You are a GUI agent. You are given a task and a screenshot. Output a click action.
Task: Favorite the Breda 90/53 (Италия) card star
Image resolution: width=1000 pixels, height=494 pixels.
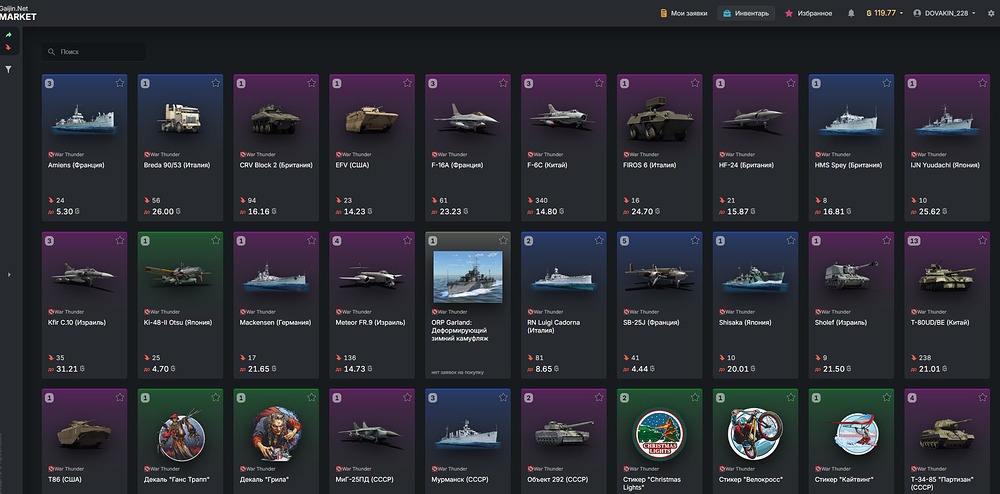pos(216,83)
